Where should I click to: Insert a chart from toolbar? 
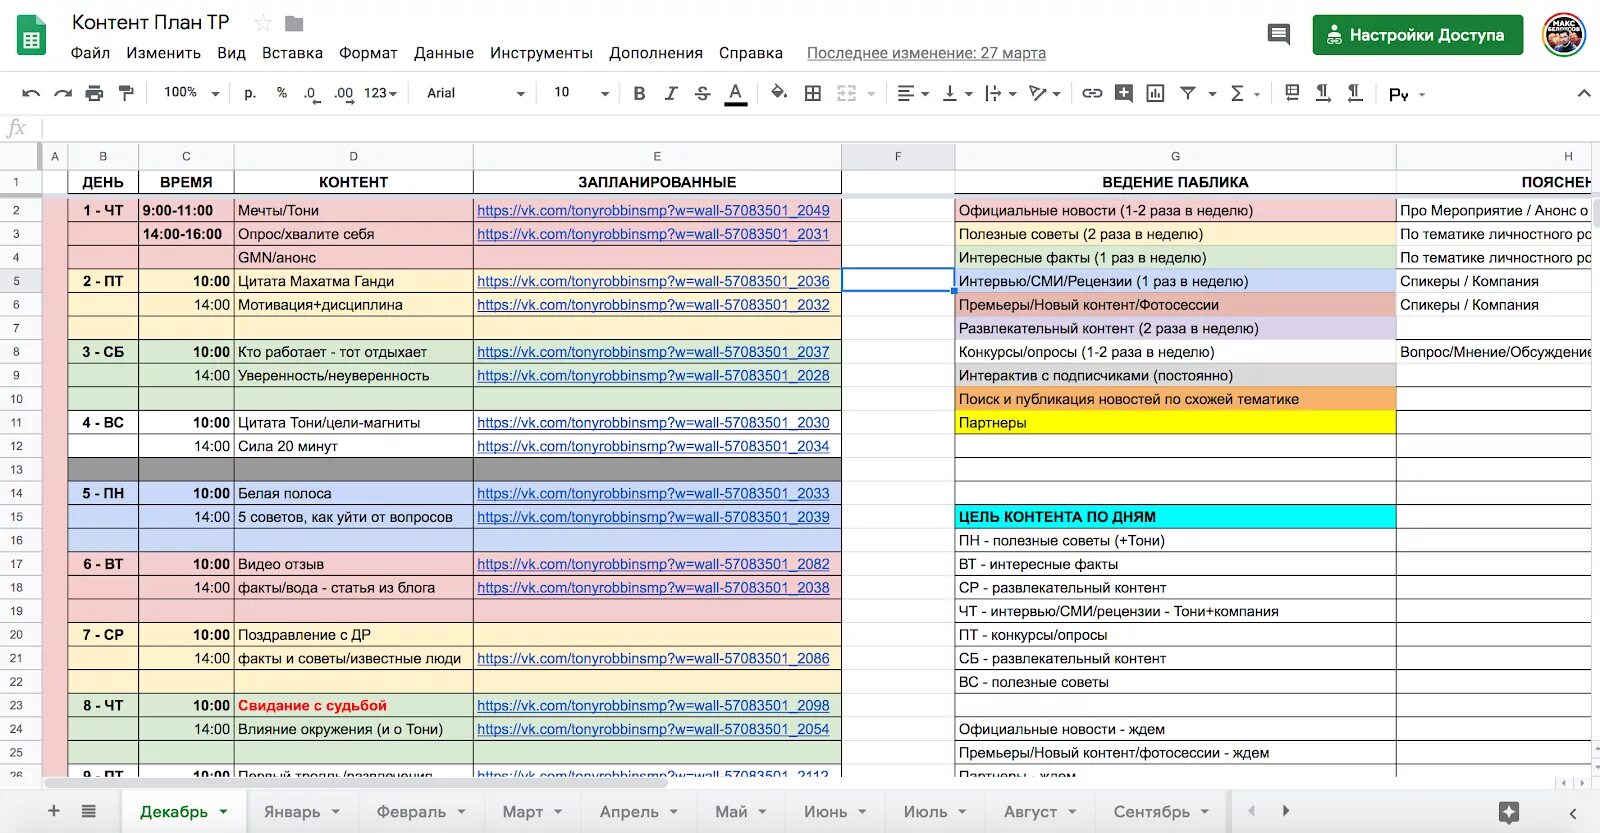pyautogui.click(x=1155, y=93)
